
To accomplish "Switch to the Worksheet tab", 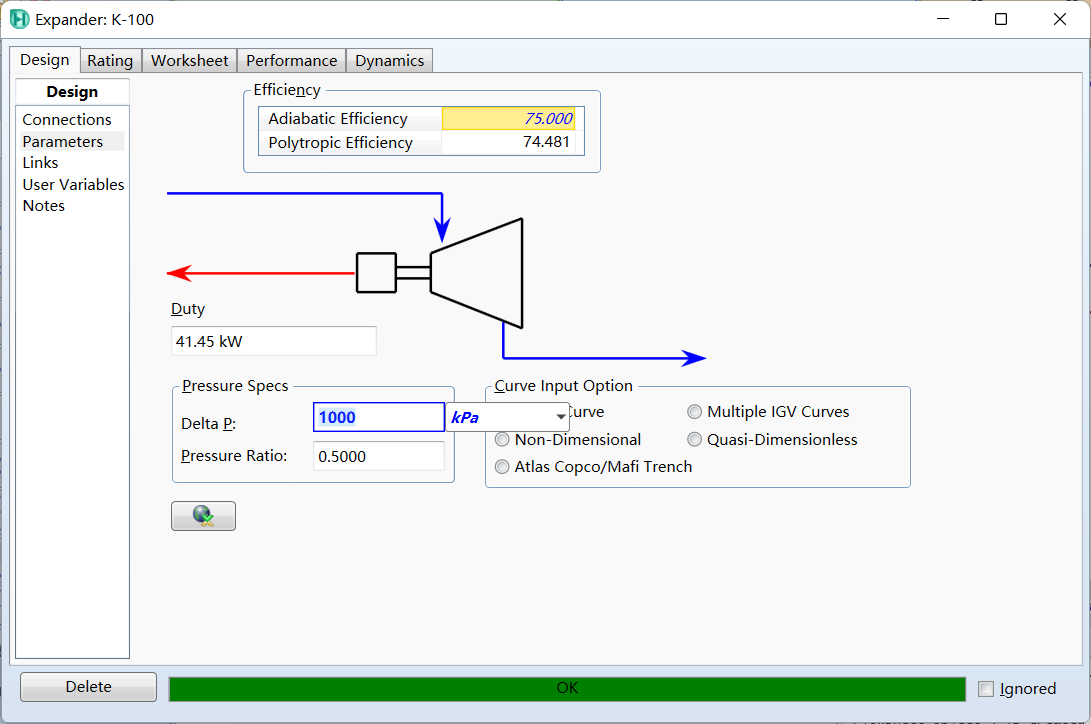I will (189, 61).
